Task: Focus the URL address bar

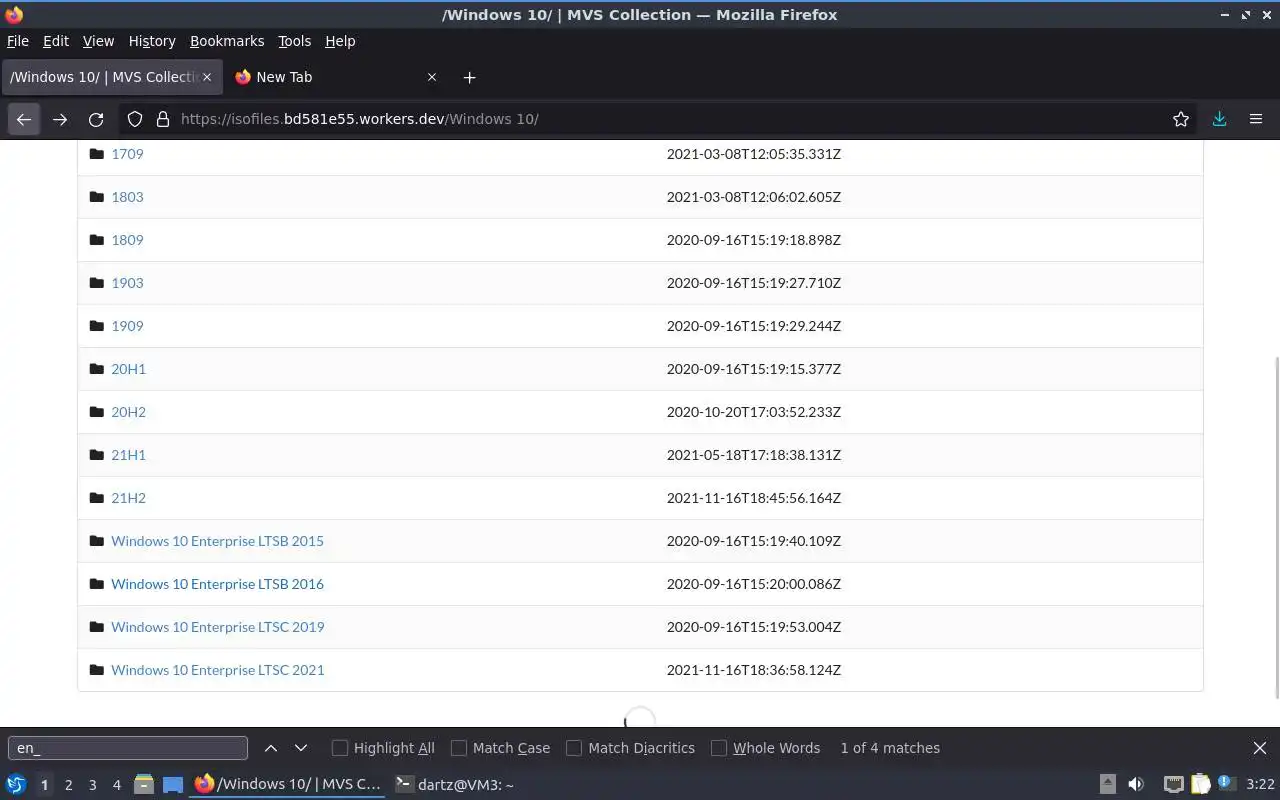Action: point(660,119)
